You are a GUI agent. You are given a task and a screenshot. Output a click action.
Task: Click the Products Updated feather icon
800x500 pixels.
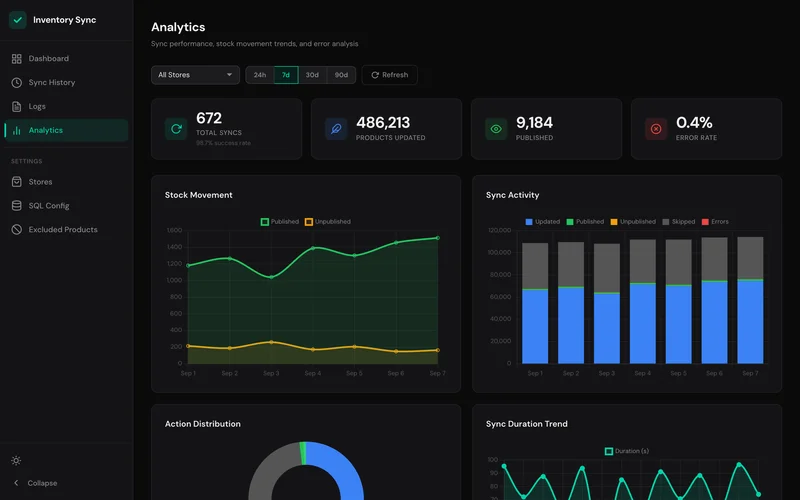(336, 129)
